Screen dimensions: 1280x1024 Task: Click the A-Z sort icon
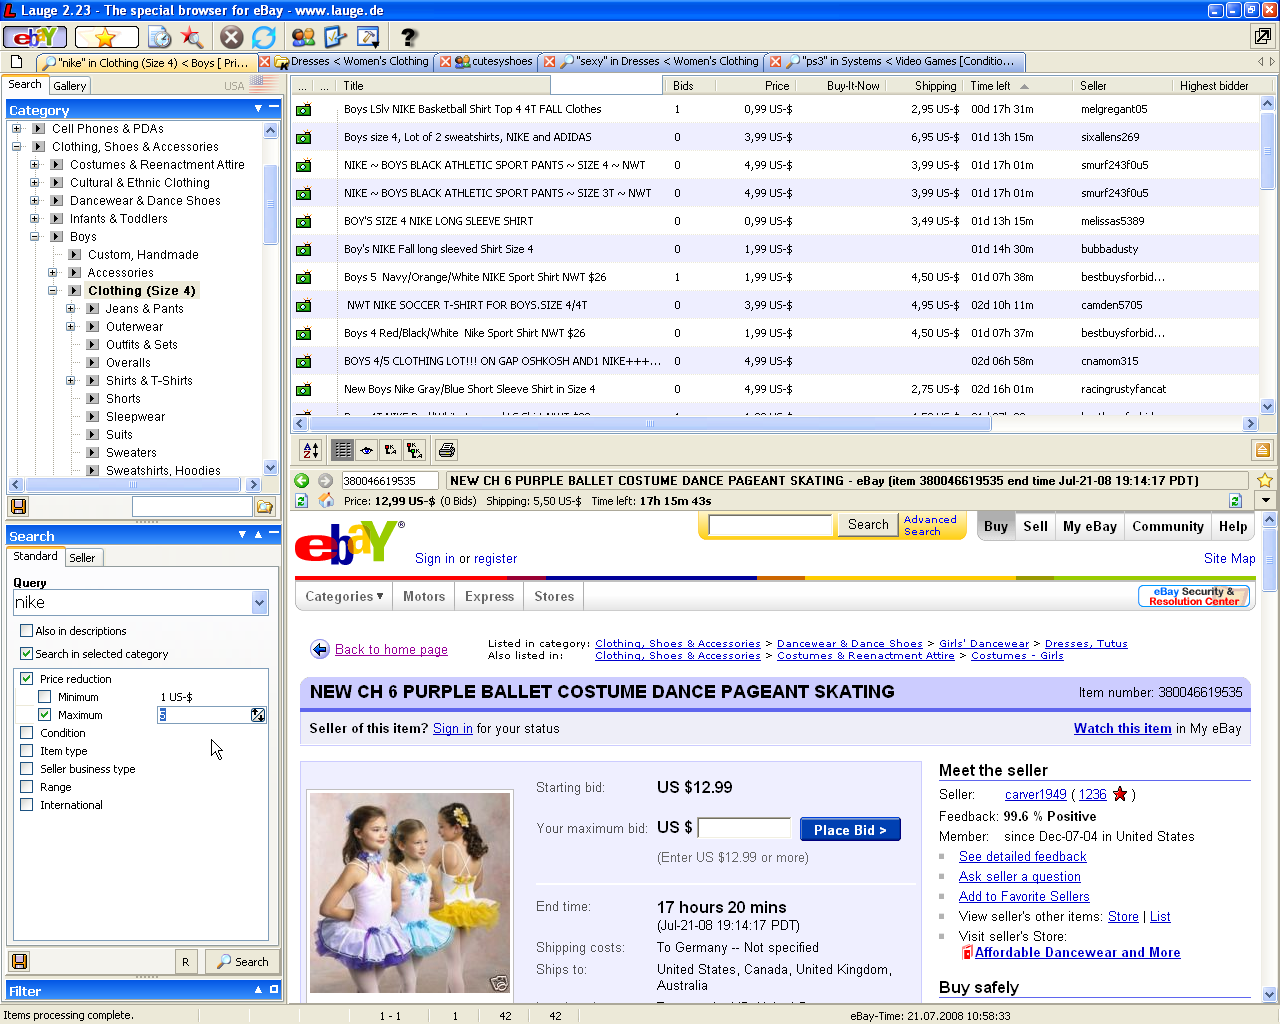coord(311,451)
